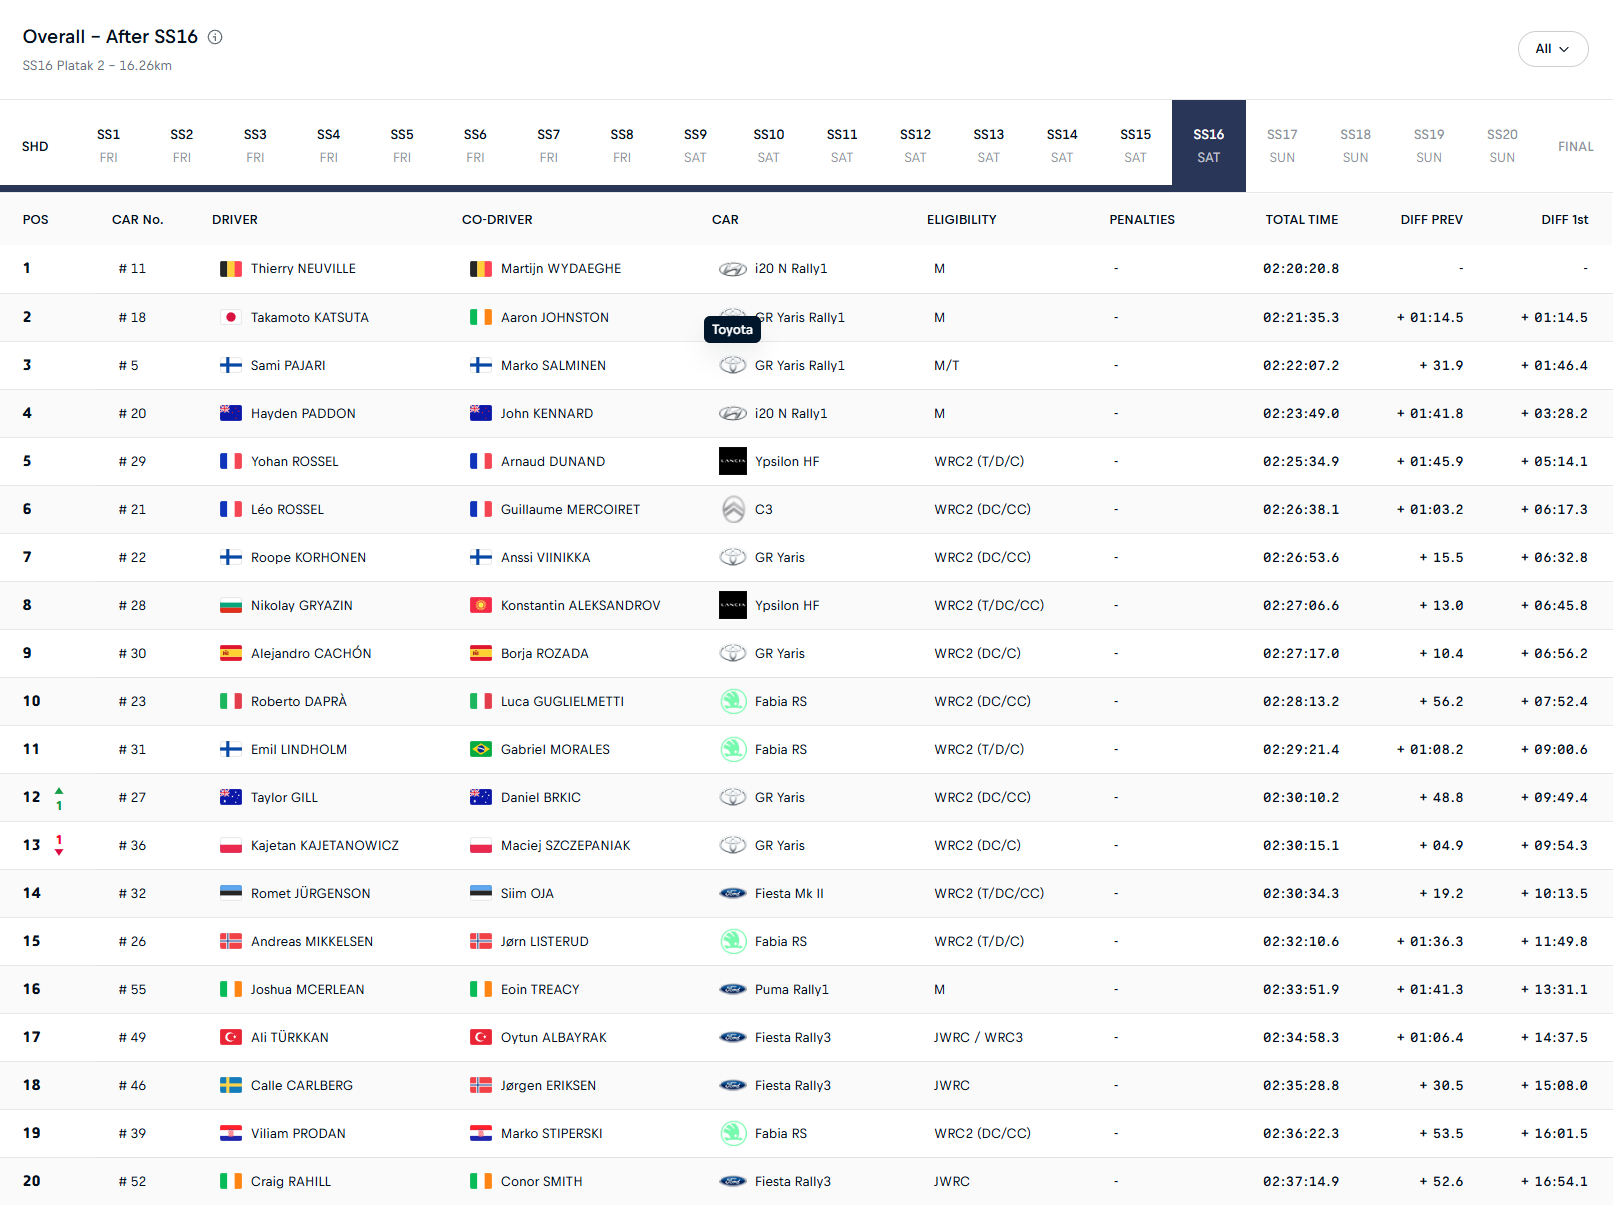The width and height of the screenshot is (1613, 1205).
Task: Open the All filter dropdown
Action: [1552, 49]
